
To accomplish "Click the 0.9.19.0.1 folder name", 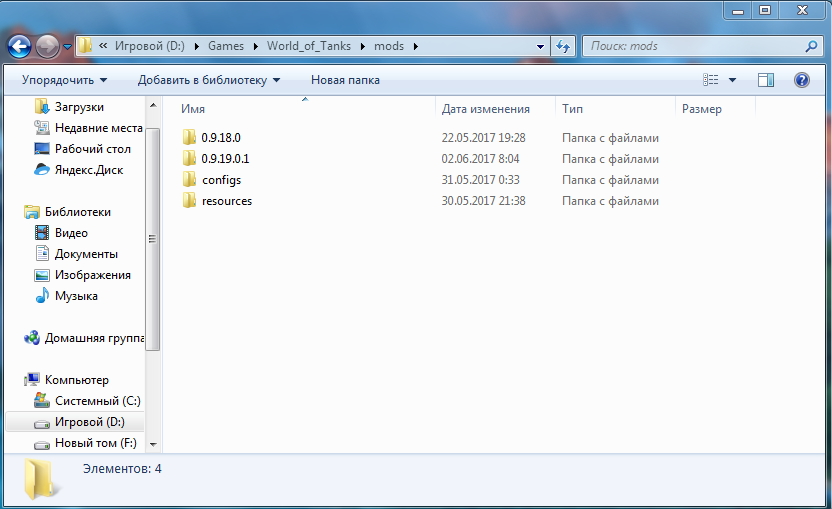I will [x=225, y=159].
